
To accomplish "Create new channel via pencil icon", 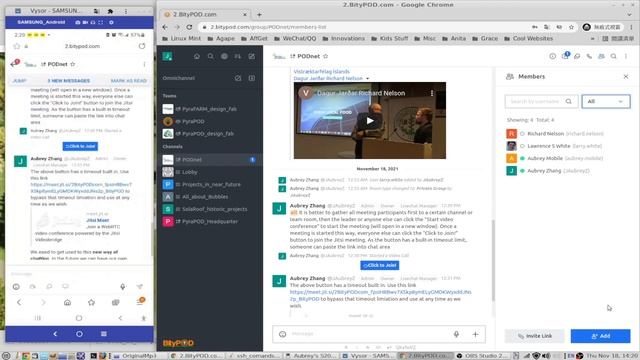I will [x=251, y=56].
